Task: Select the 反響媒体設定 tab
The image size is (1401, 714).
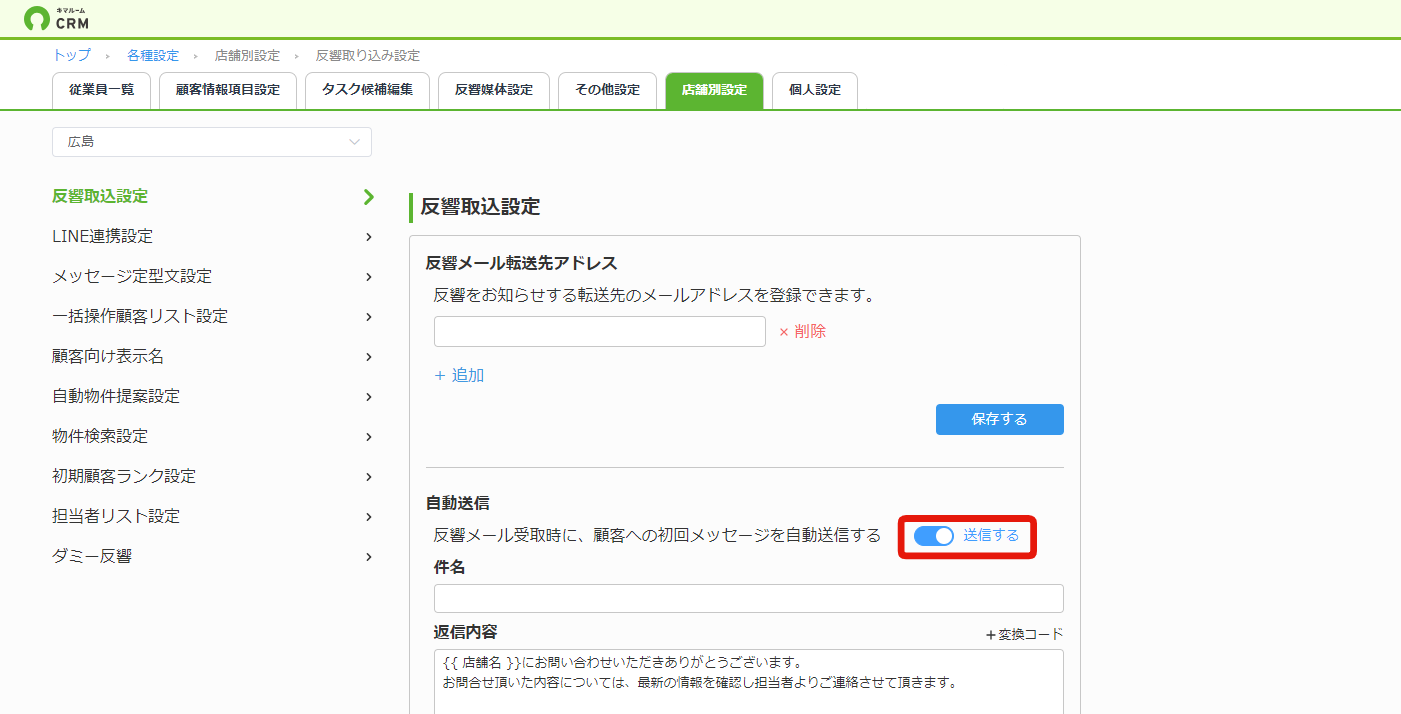Action: click(x=493, y=90)
